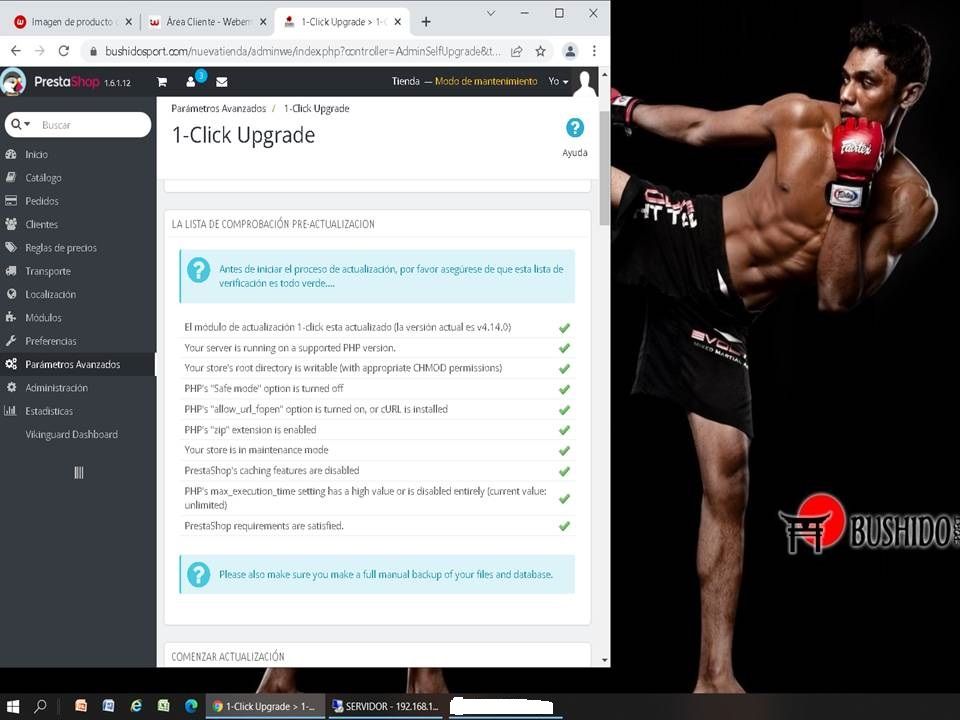Open Word from the taskbar
Image resolution: width=960 pixels, height=720 pixels.
point(108,706)
